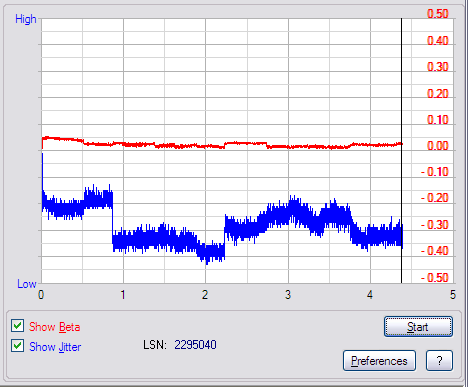Click the 0.30 beta axis value
The width and height of the screenshot is (468, 387).
pyautogui.click(x=438, y=67)
